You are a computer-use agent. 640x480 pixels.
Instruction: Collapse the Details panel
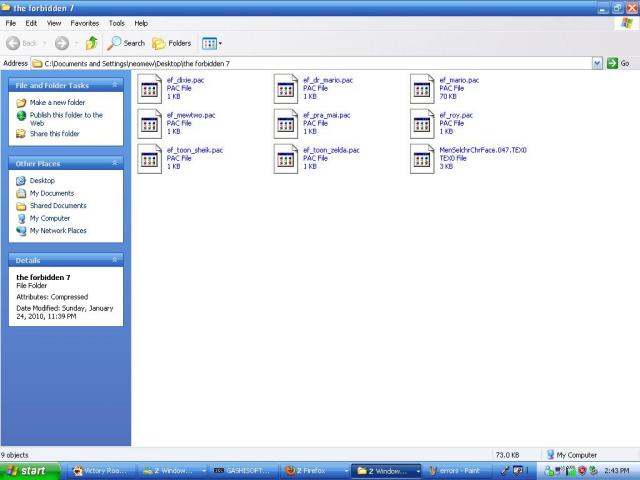115,259
